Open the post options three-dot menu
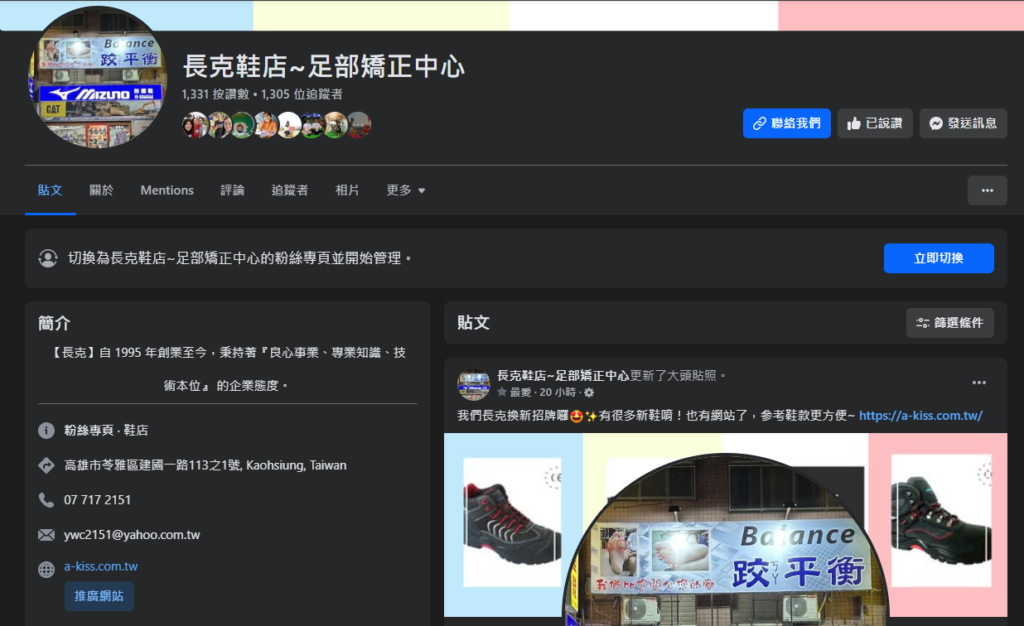Screen dimensions: 1024x626 [x=979, y=383]
